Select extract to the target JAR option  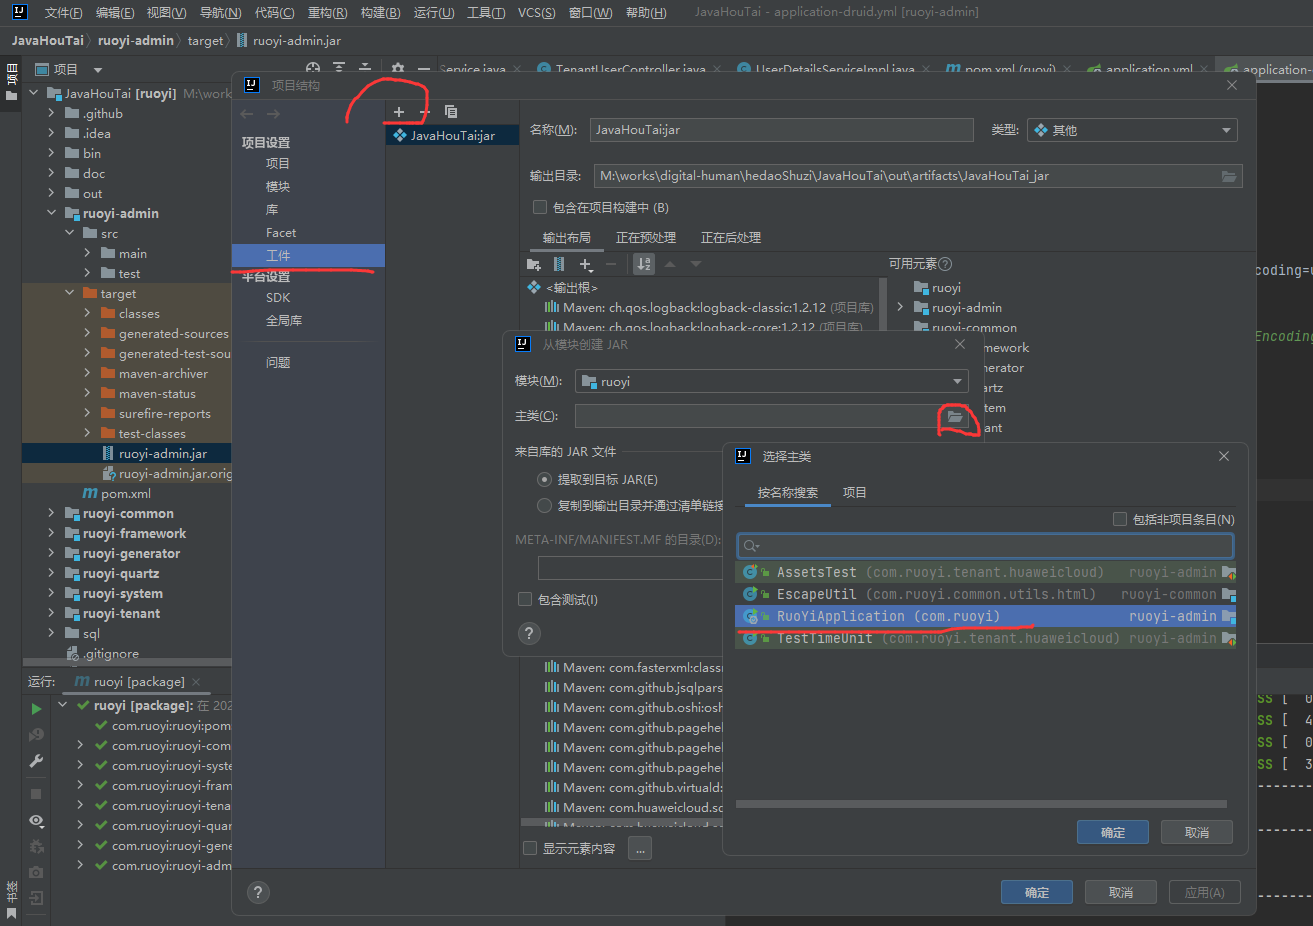click(544, 480)
